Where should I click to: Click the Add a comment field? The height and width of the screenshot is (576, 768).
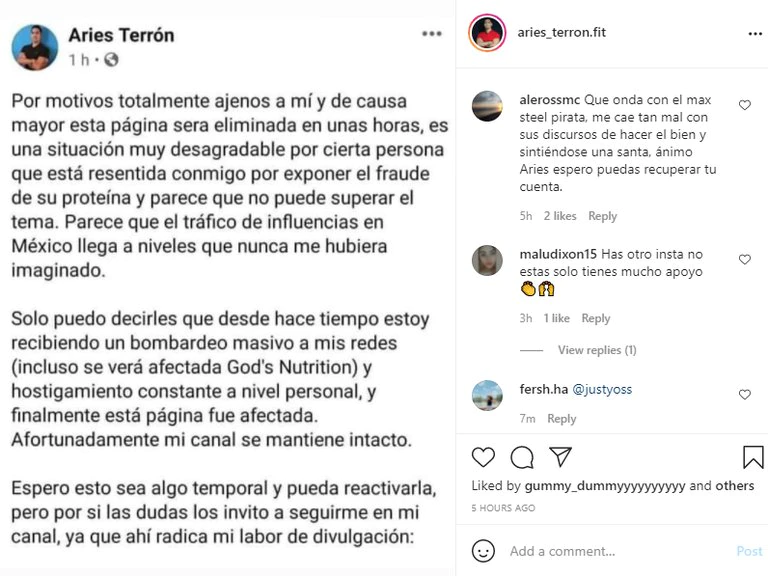(x=610, y=551)
